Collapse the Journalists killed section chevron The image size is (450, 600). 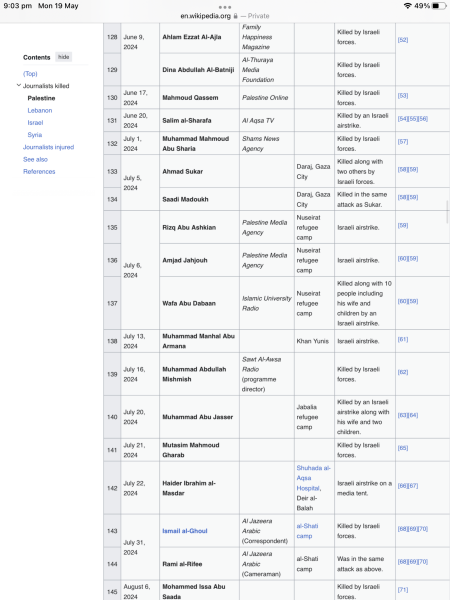click(x=18, y=85)
